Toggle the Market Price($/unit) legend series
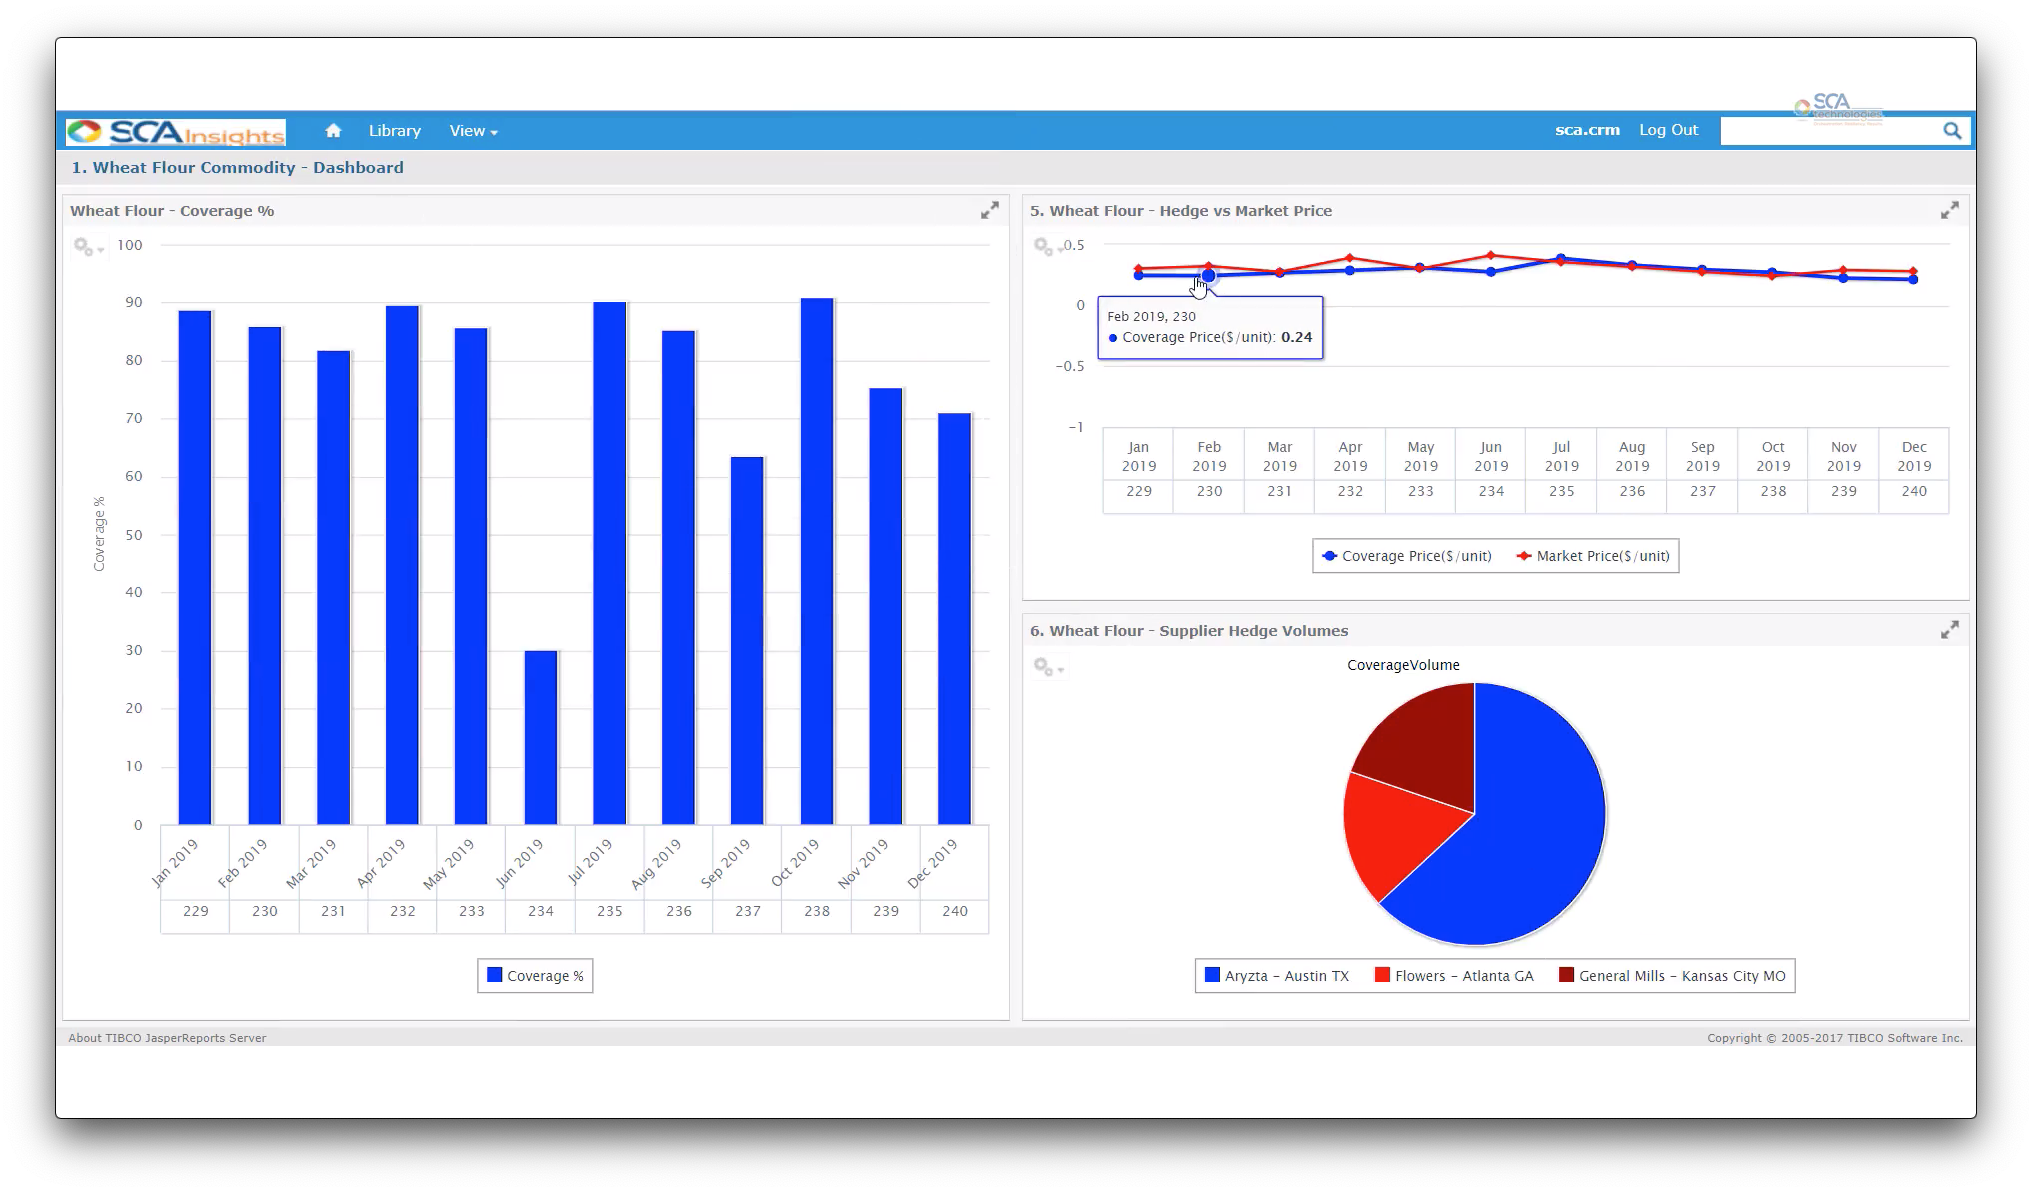Image resolution: width=2032 pixels, height=1192 pixels. (1593, 556)
